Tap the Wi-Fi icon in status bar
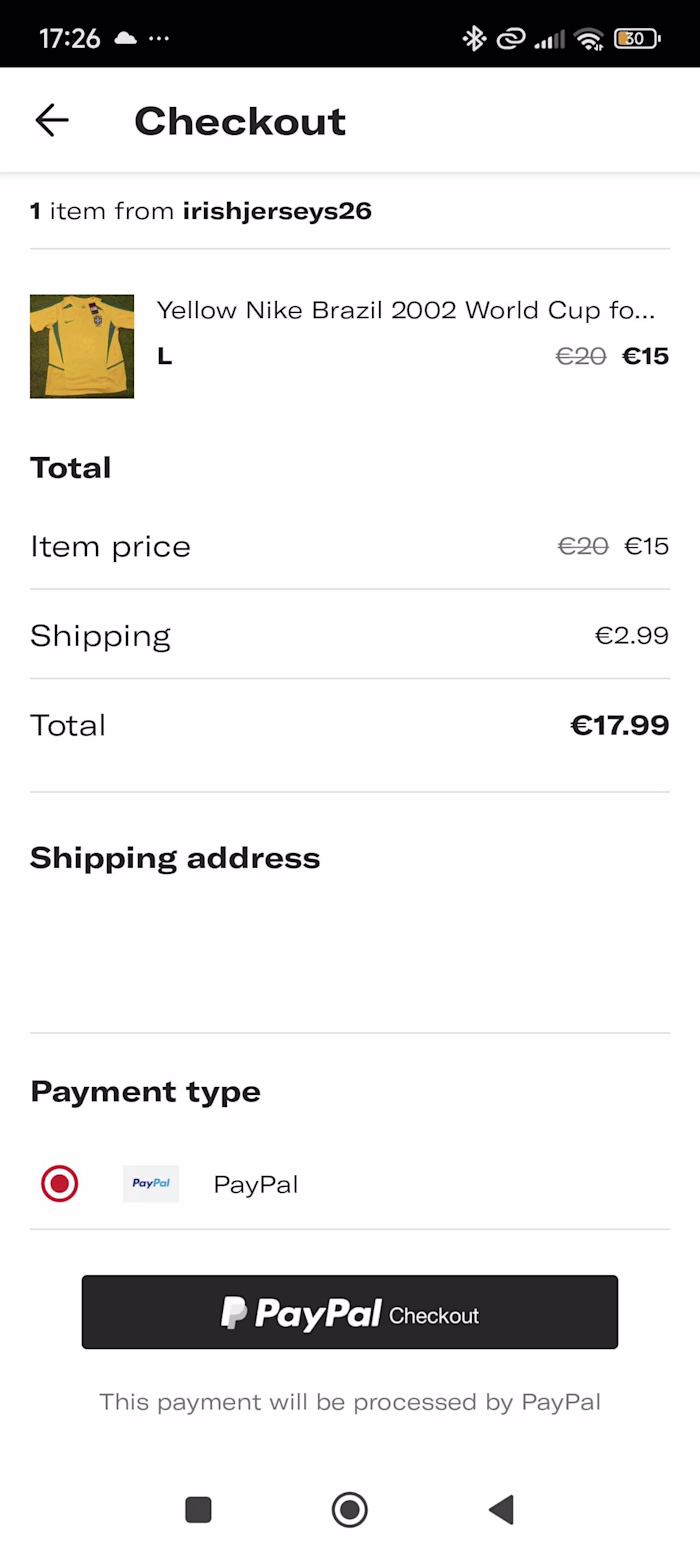700x1556 pixels. click(x=588, y=37)
